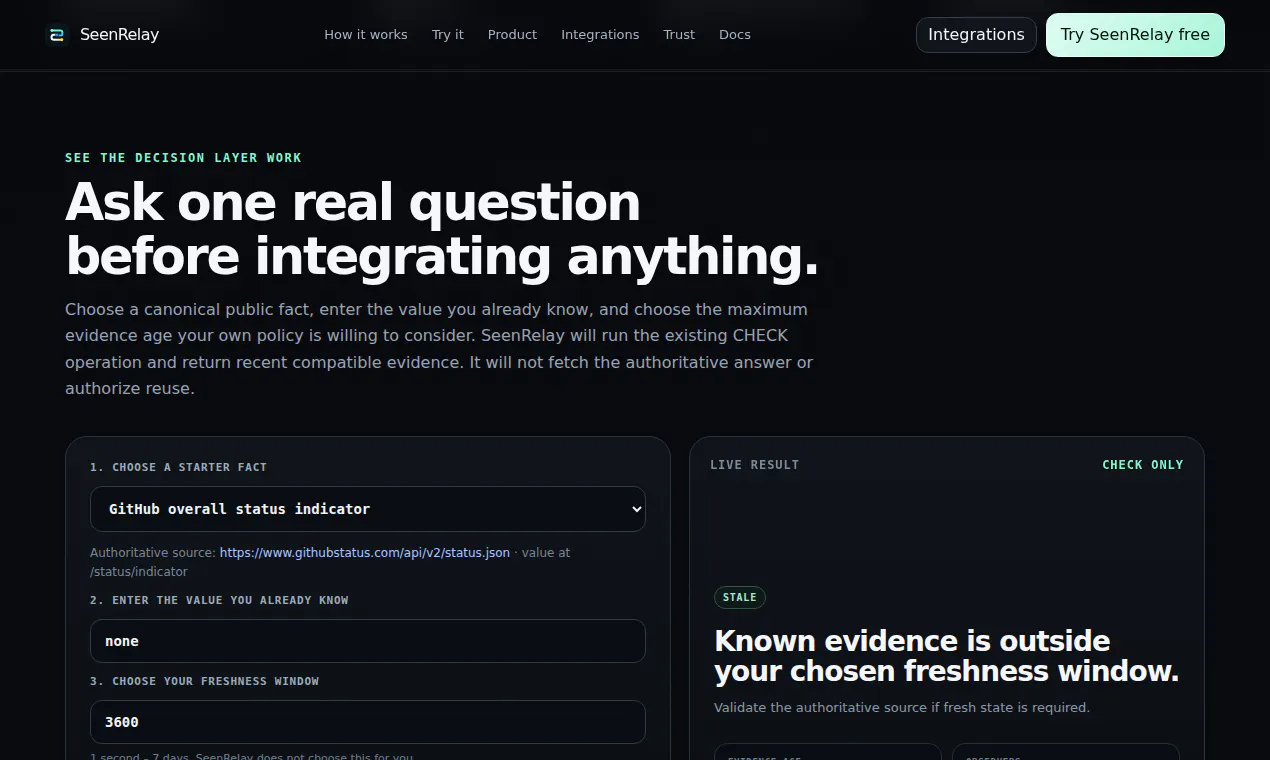Click the LIVE RESULT label
This screenshot has height=760, width=1270.
755,465
